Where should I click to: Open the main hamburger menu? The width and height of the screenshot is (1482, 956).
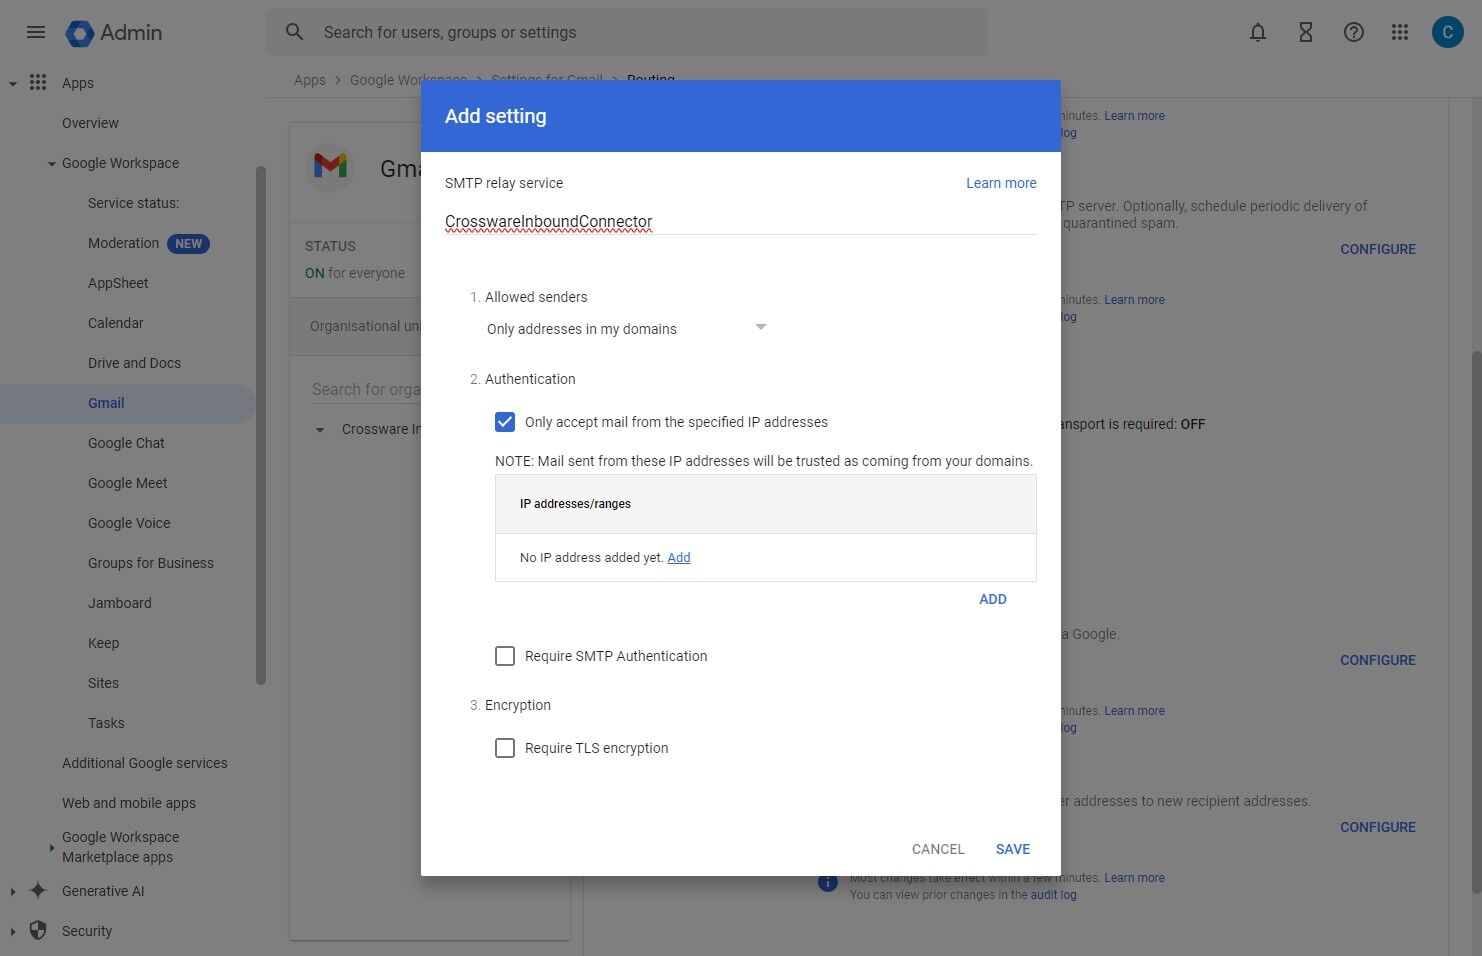pyautogui.click(x=36, y=32)
